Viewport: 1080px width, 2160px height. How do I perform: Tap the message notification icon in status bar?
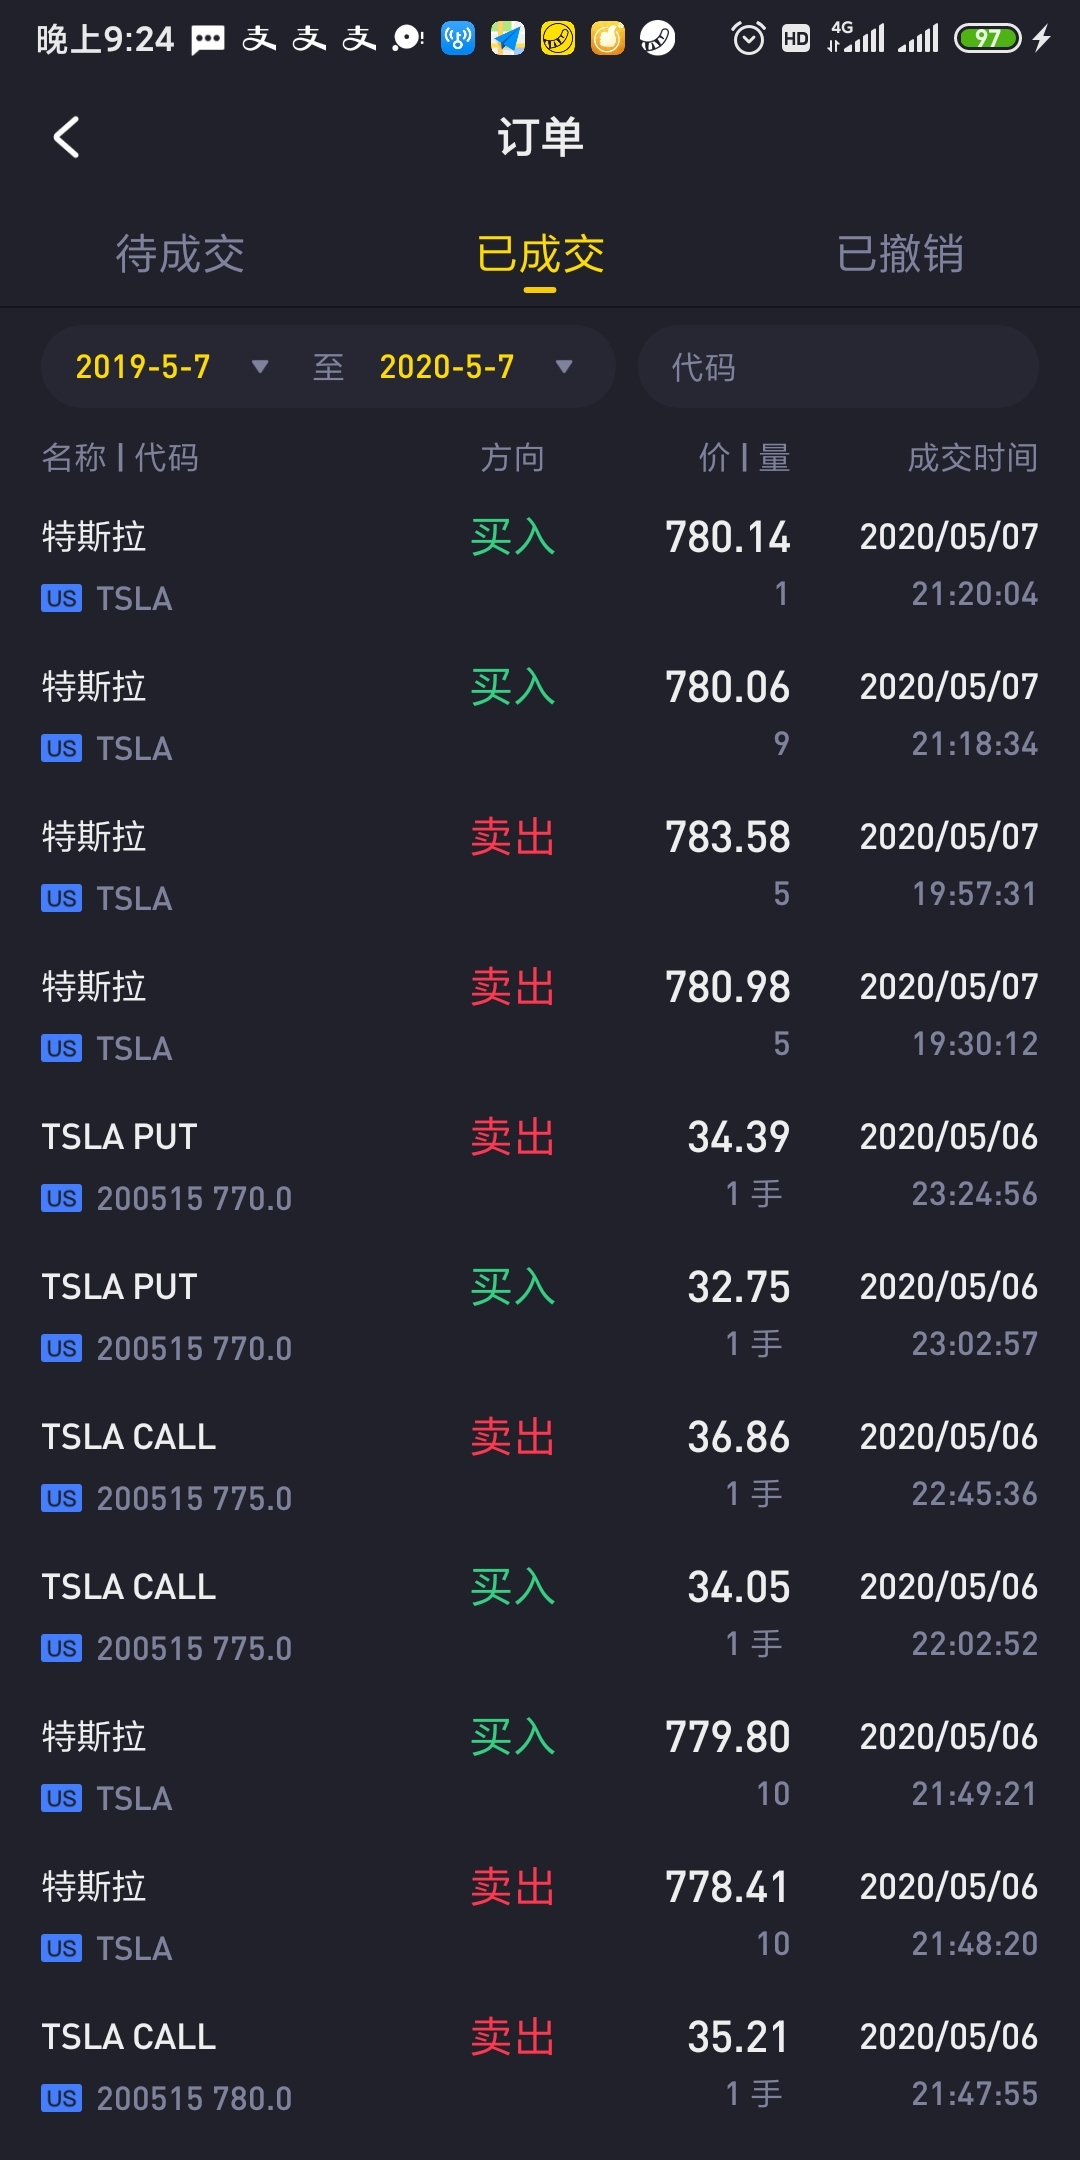point(208,40)
